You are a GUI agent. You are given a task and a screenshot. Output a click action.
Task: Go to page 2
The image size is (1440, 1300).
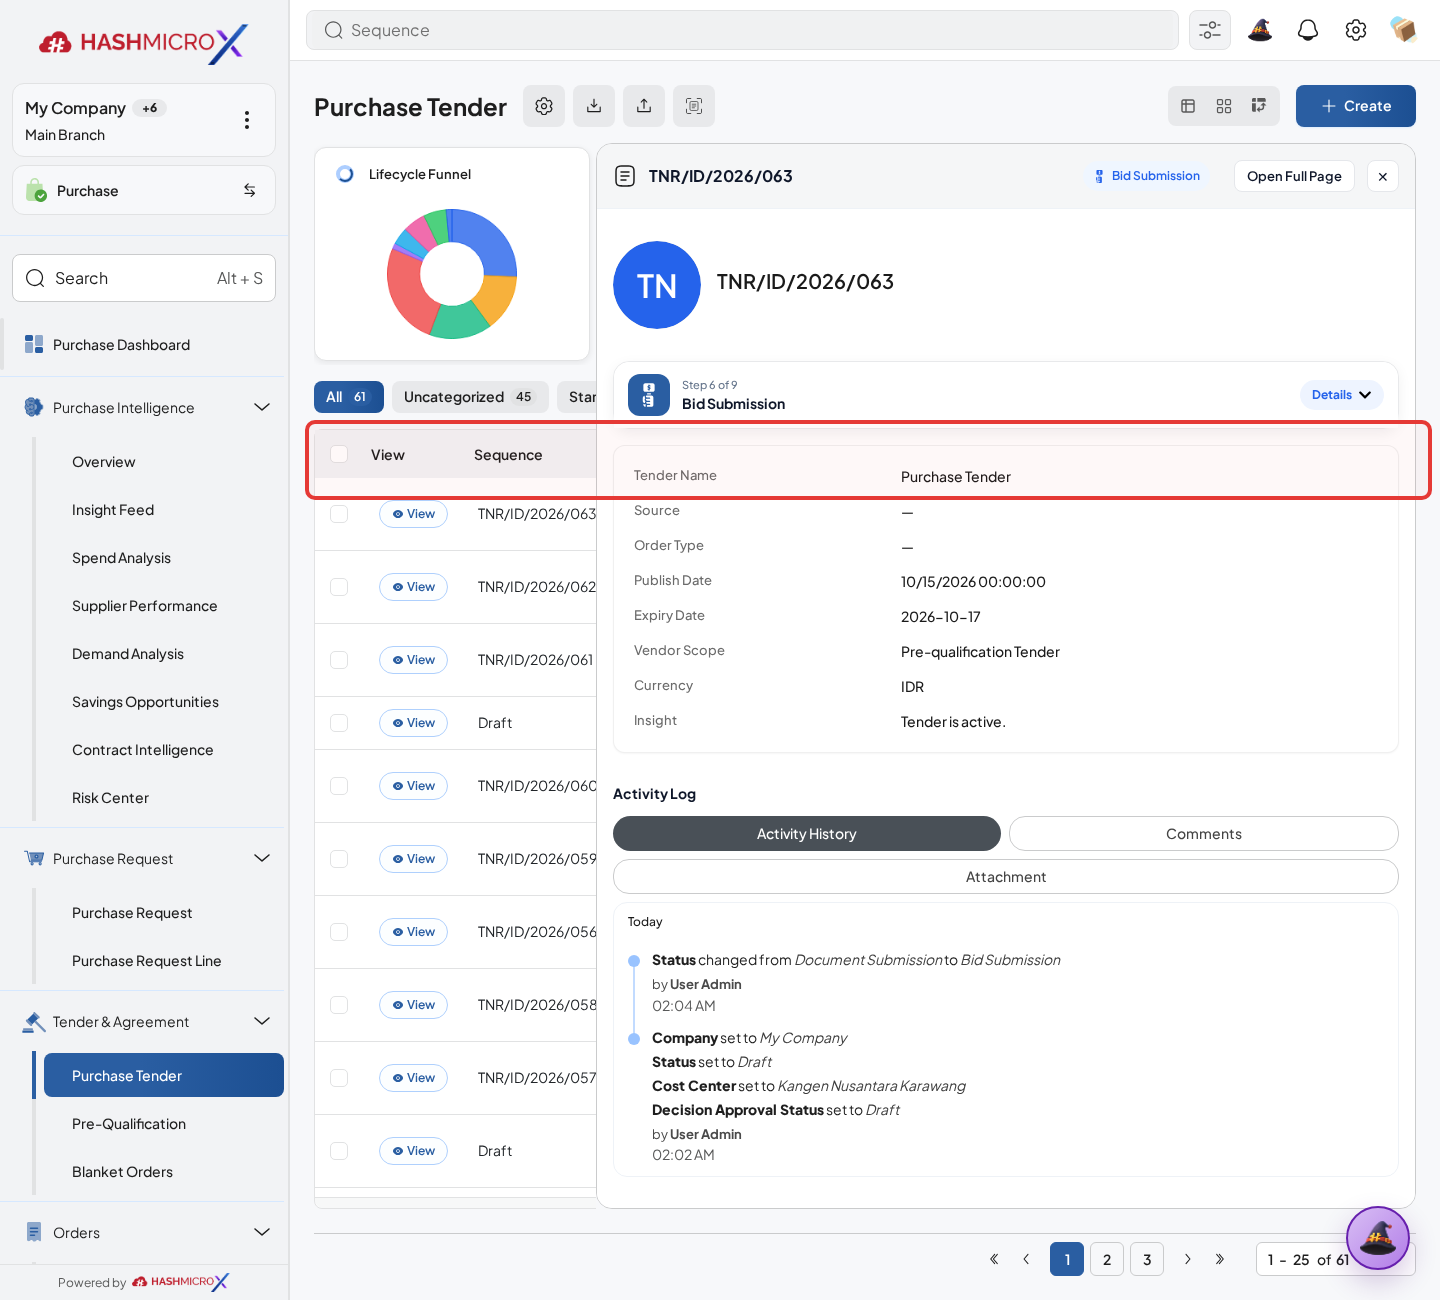pos(1107,1259)
